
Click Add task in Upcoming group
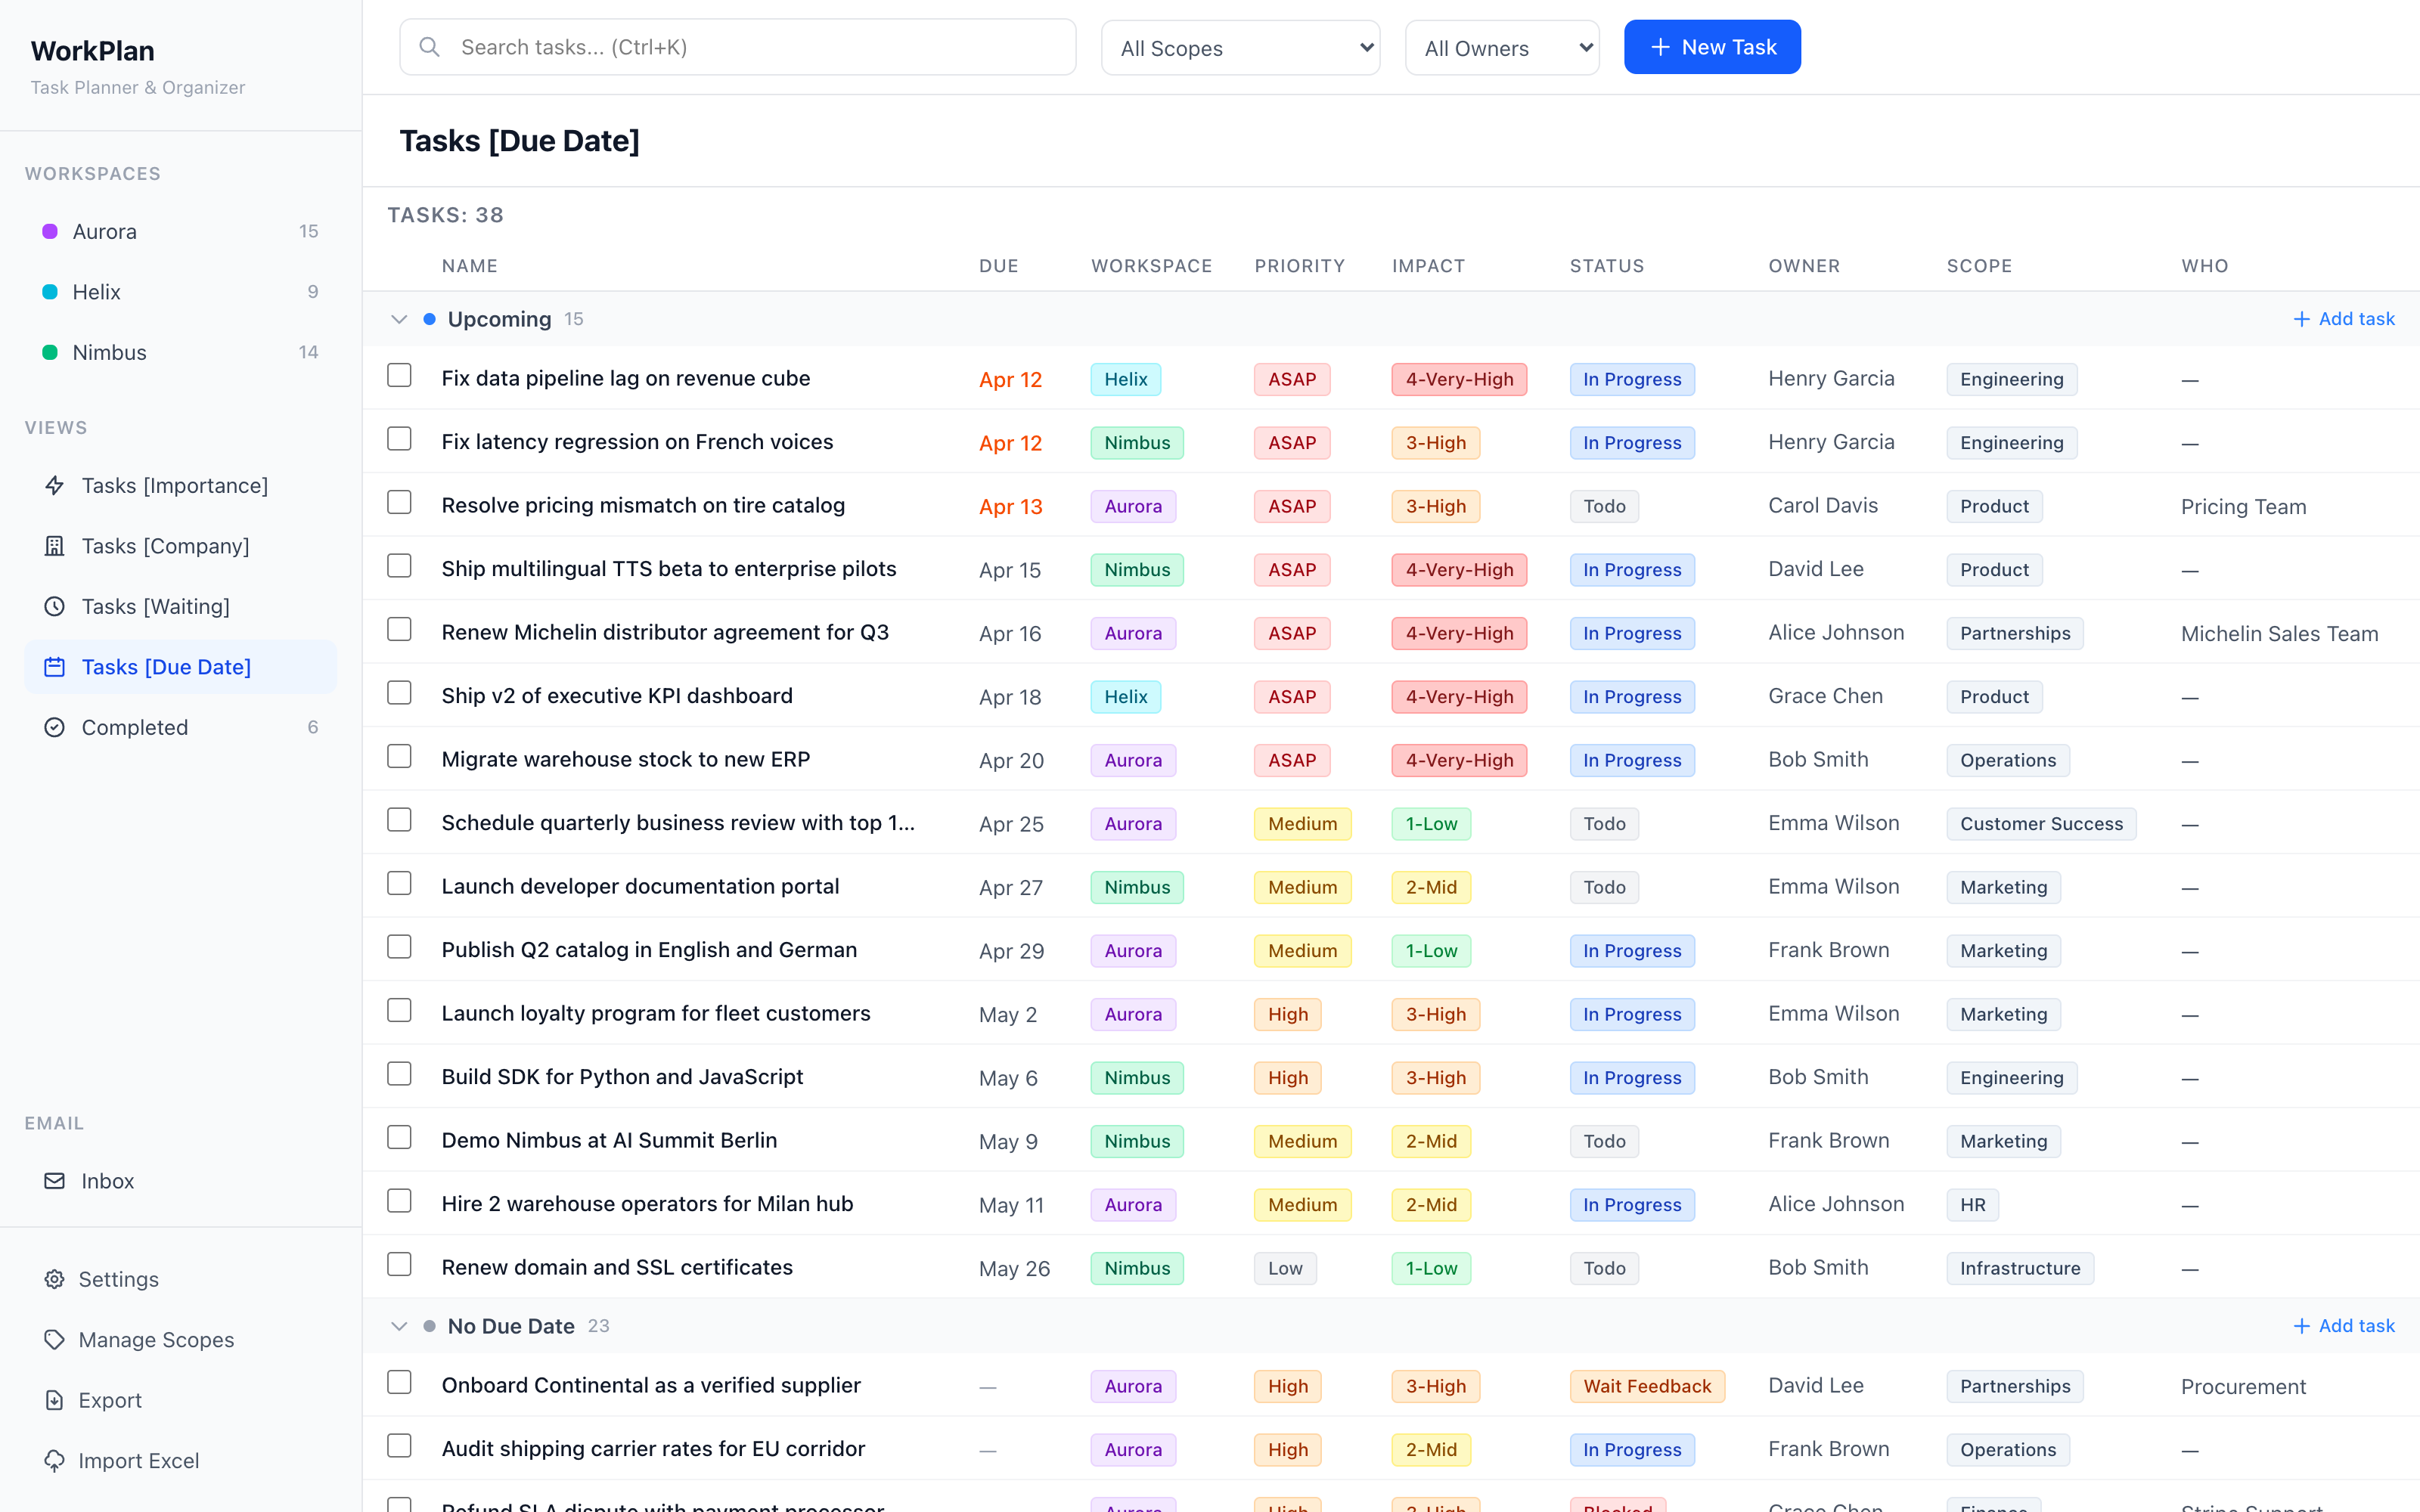pyautogui.click(x=2343, y=319)
